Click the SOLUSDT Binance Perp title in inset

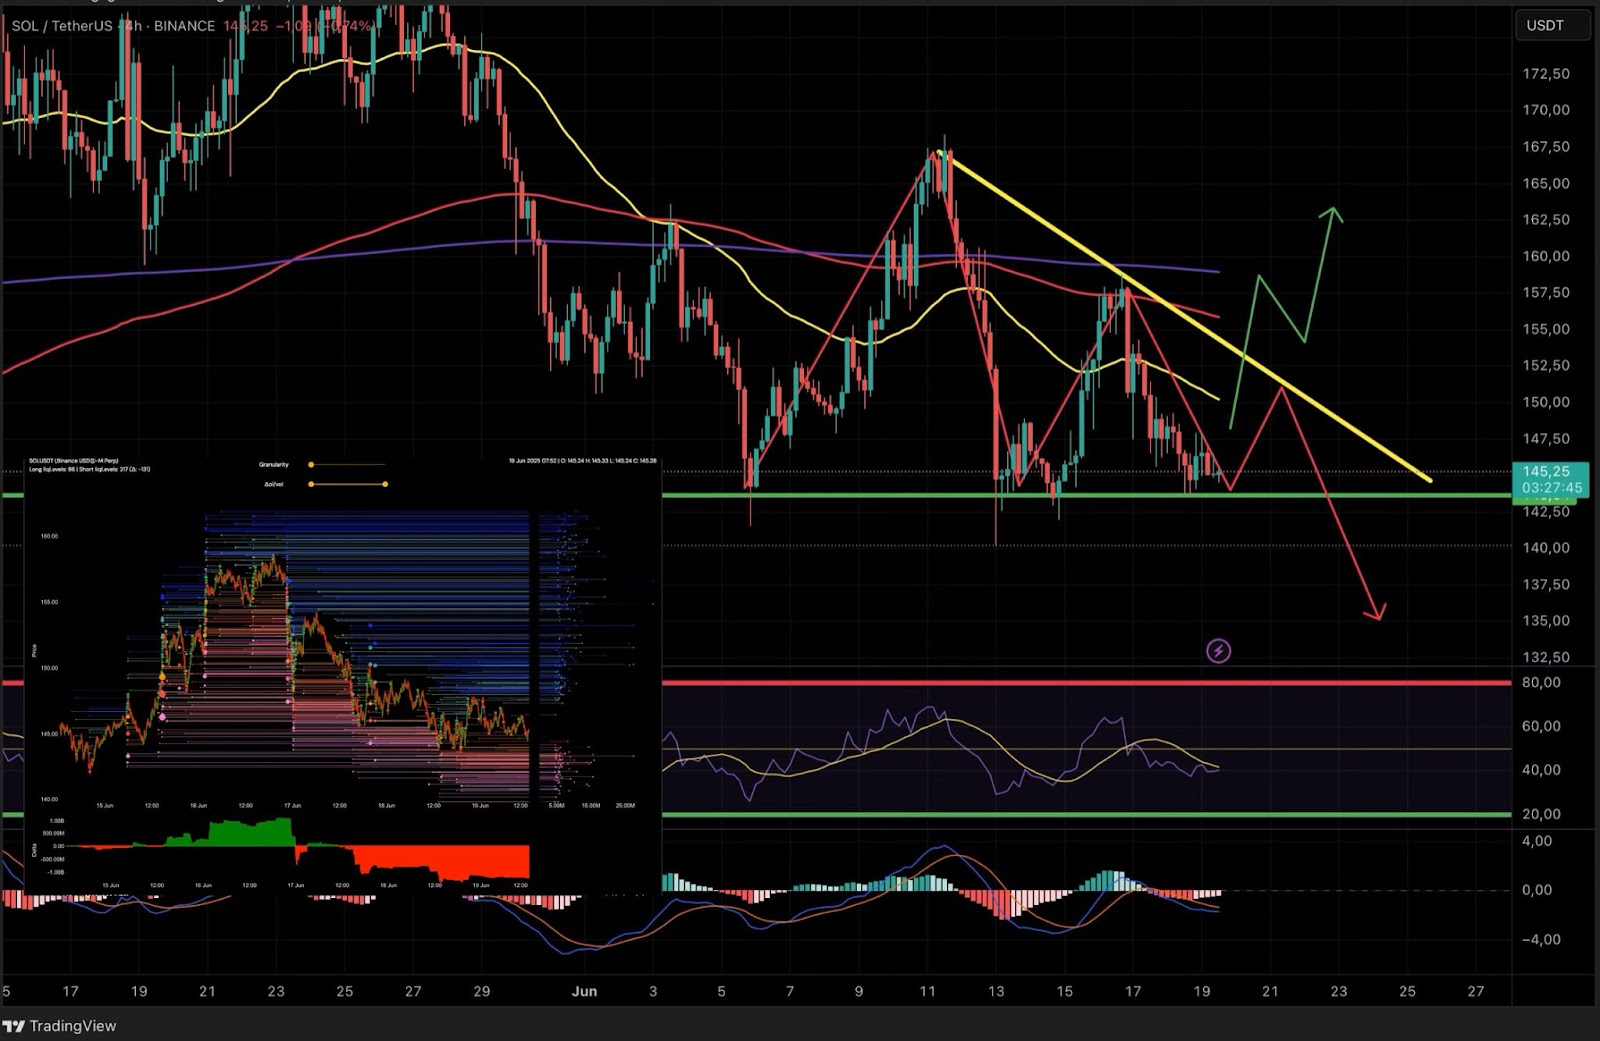tap(73, 461)
